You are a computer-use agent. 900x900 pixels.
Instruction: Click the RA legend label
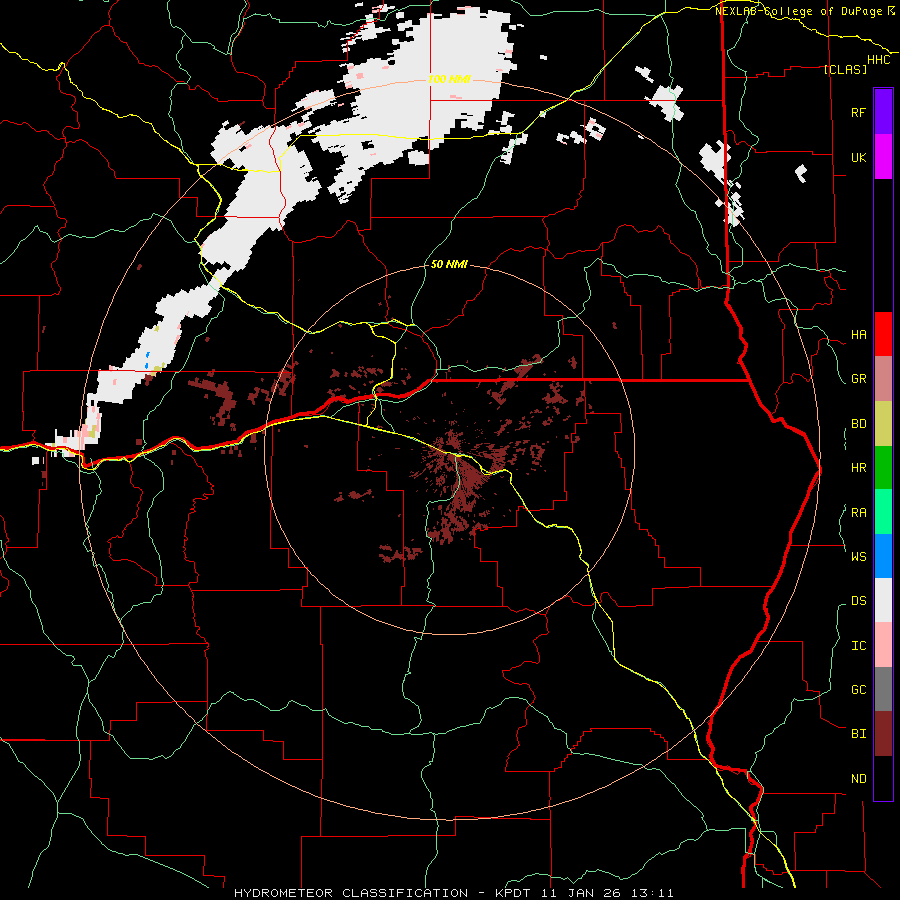coord(858,513)
